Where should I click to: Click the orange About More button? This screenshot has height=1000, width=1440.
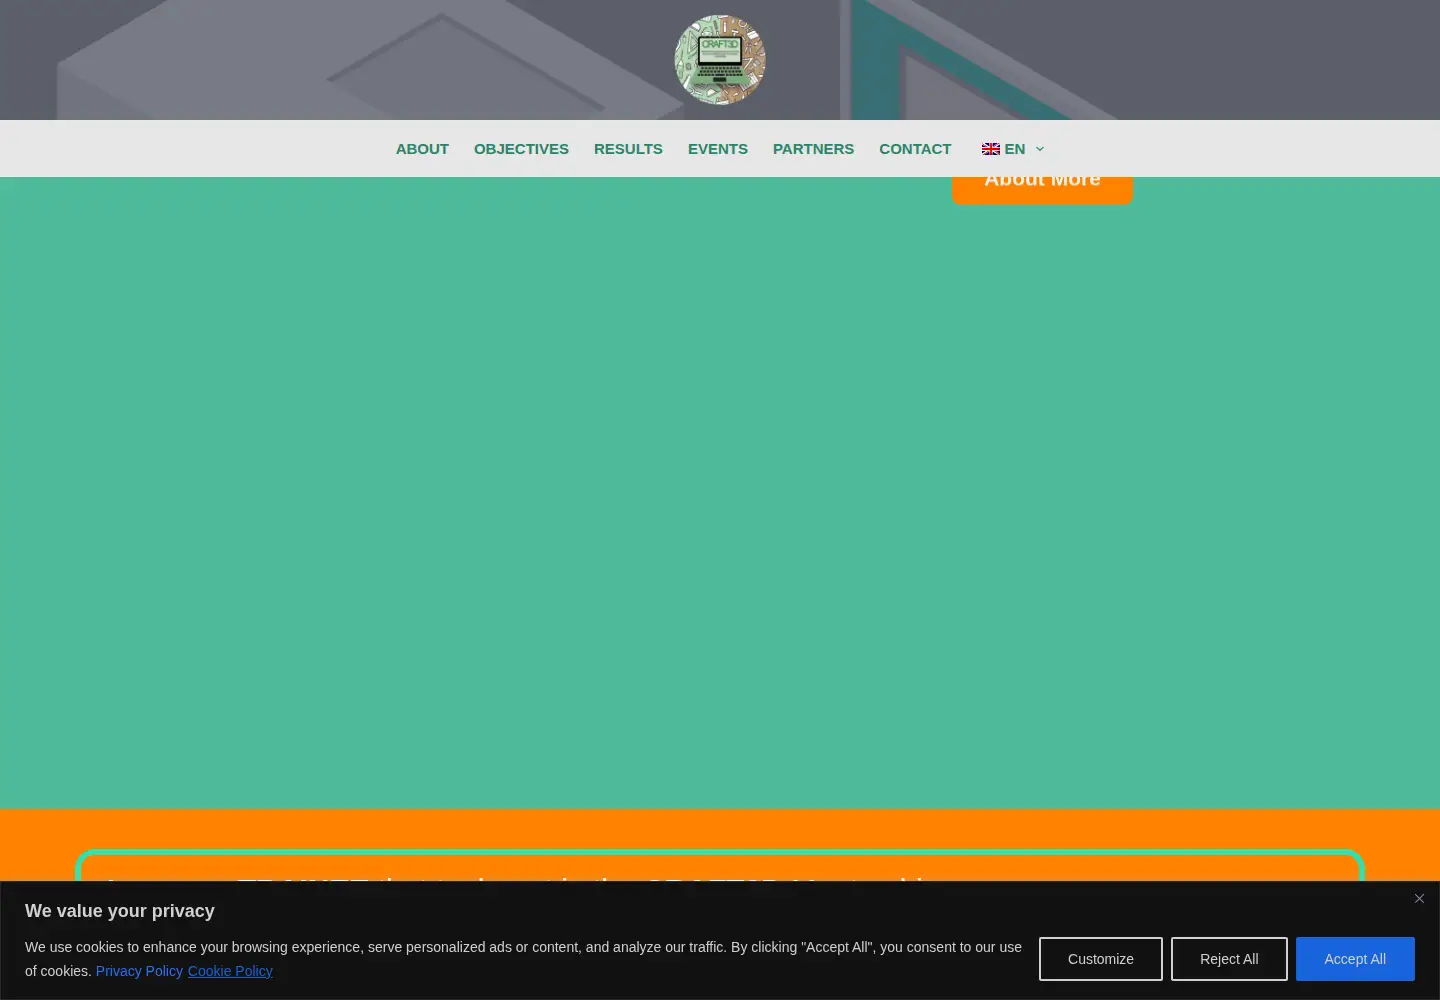pyautogui.click(x=1042, y=190)
